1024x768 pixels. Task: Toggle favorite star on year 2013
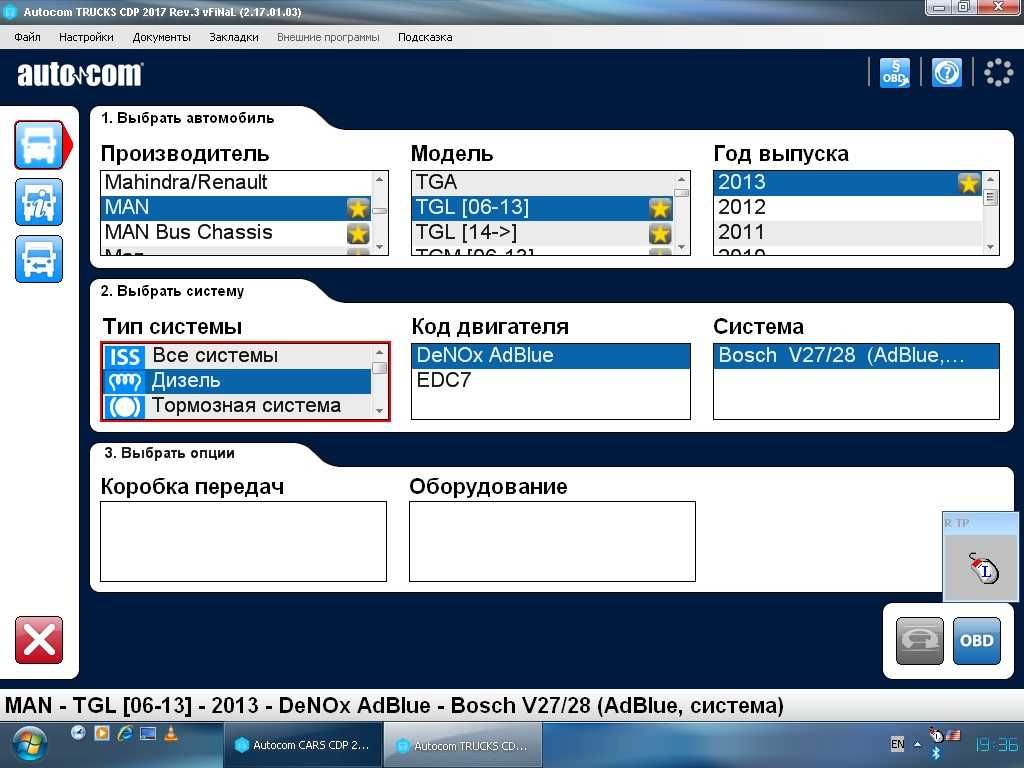coord(968,183)
